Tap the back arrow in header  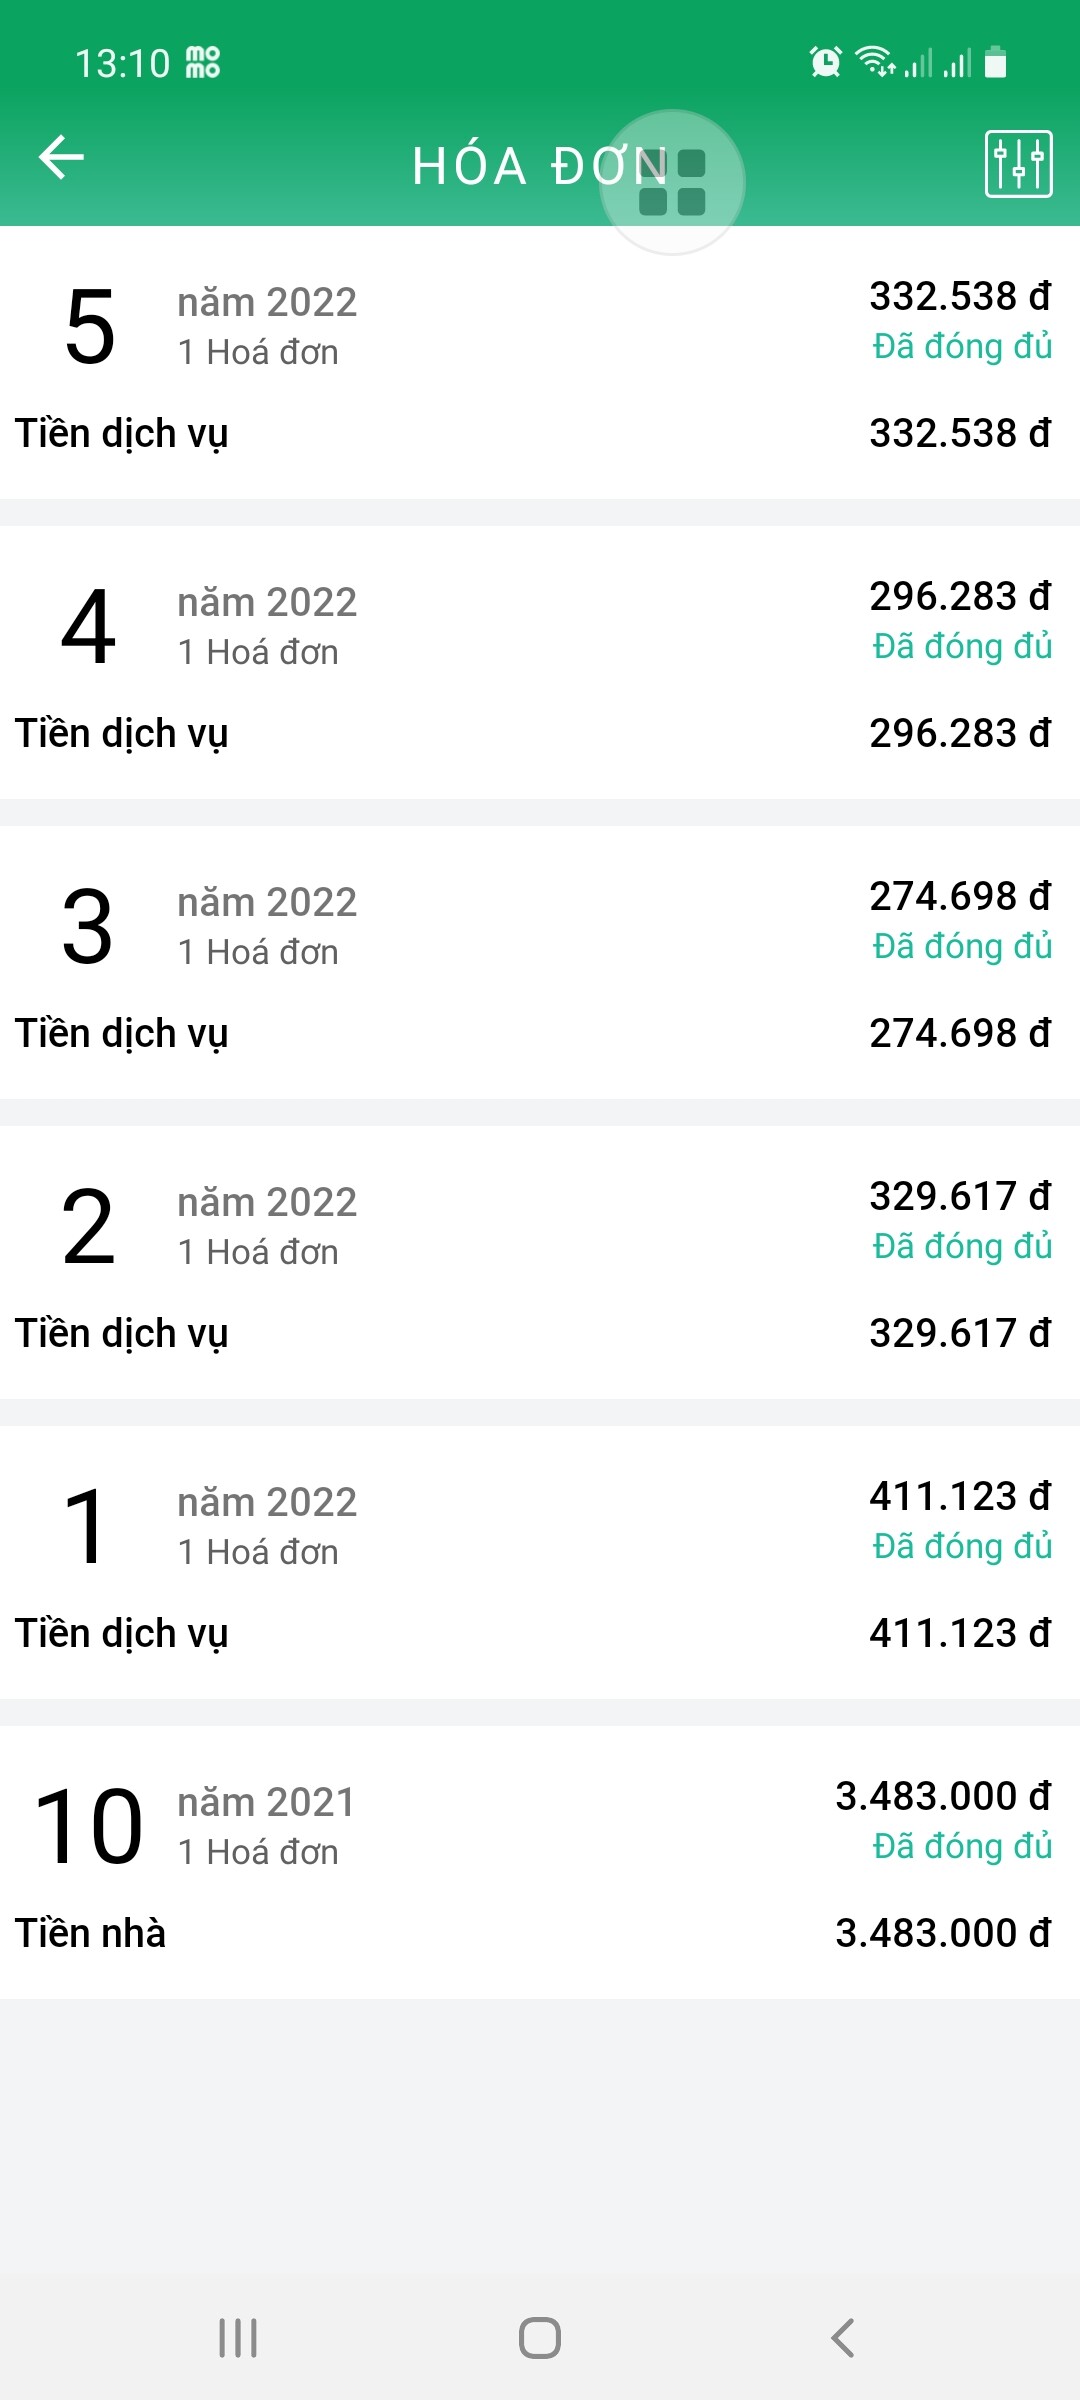tap(61, 158)
